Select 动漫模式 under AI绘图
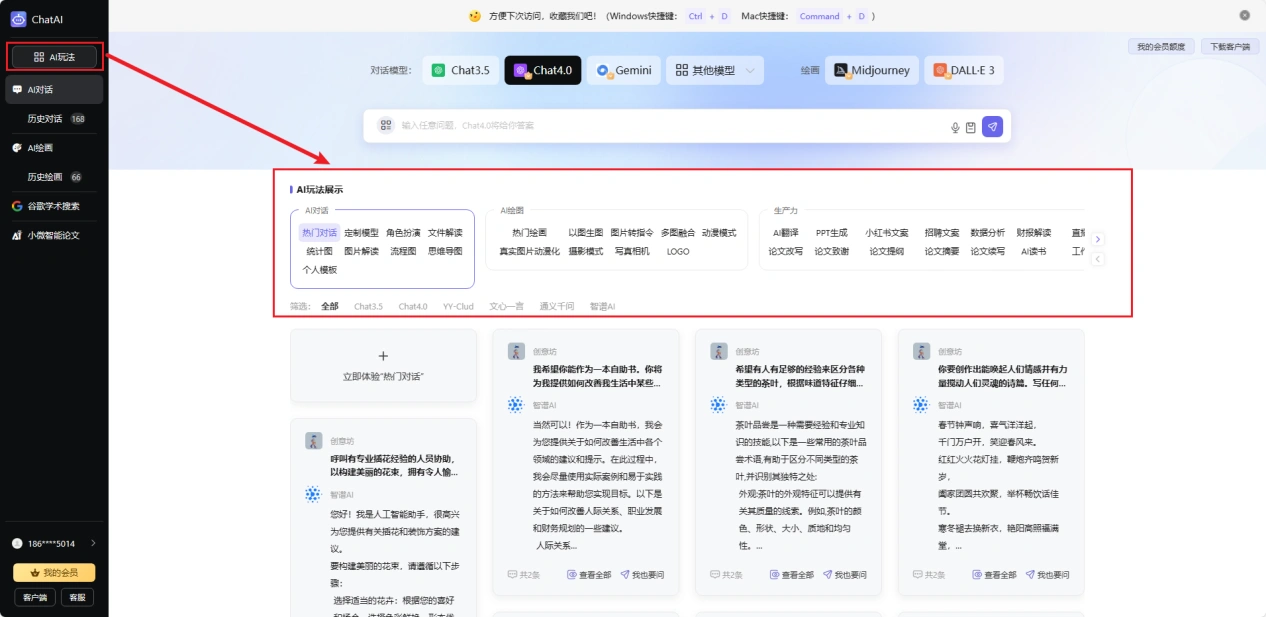 [718, 232]
